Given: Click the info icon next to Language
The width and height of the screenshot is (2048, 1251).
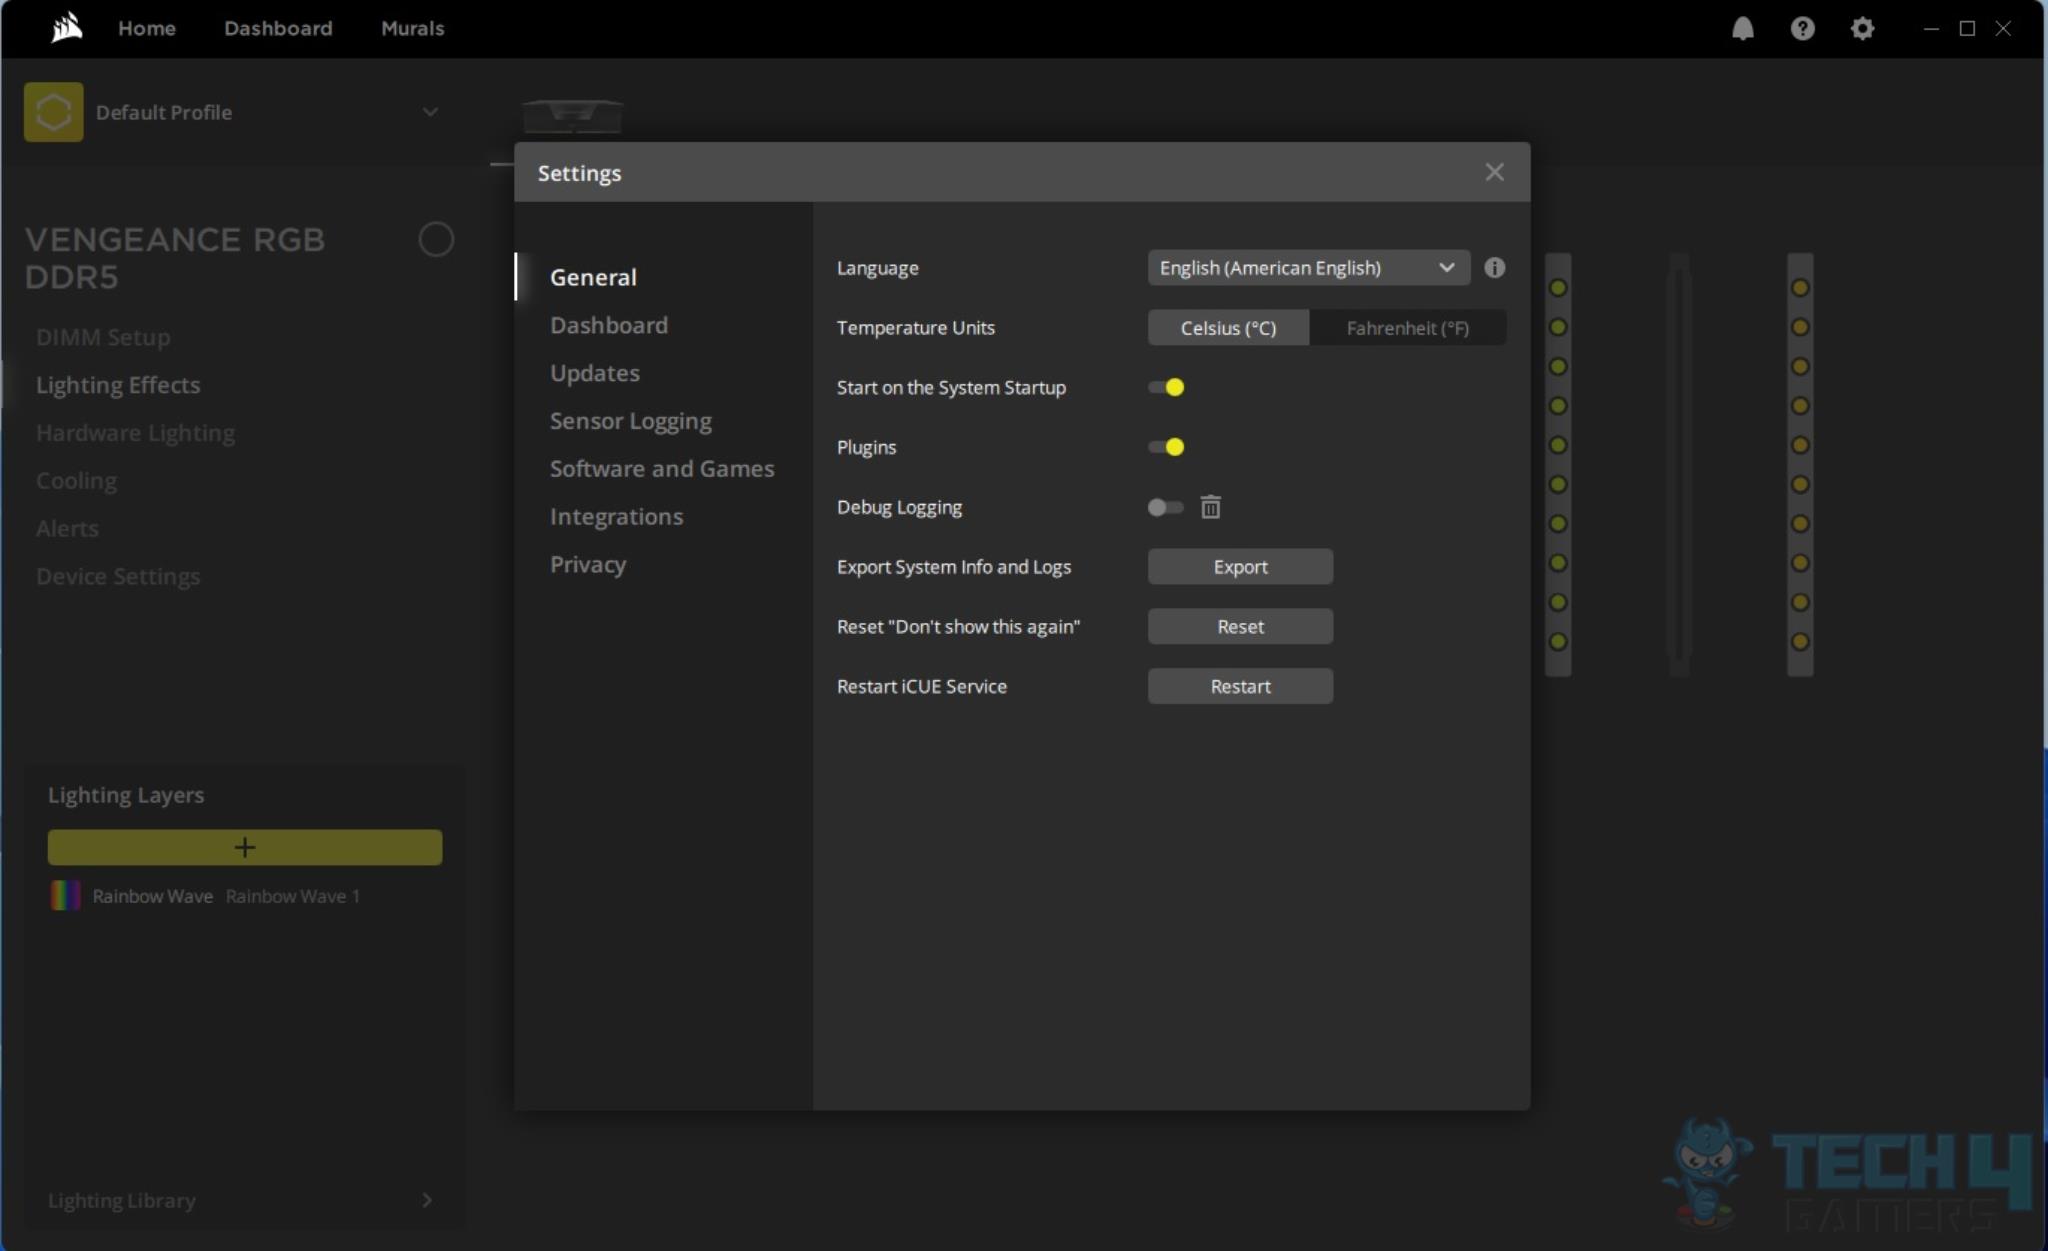Looking at the screenshot, I should 1494,267.
